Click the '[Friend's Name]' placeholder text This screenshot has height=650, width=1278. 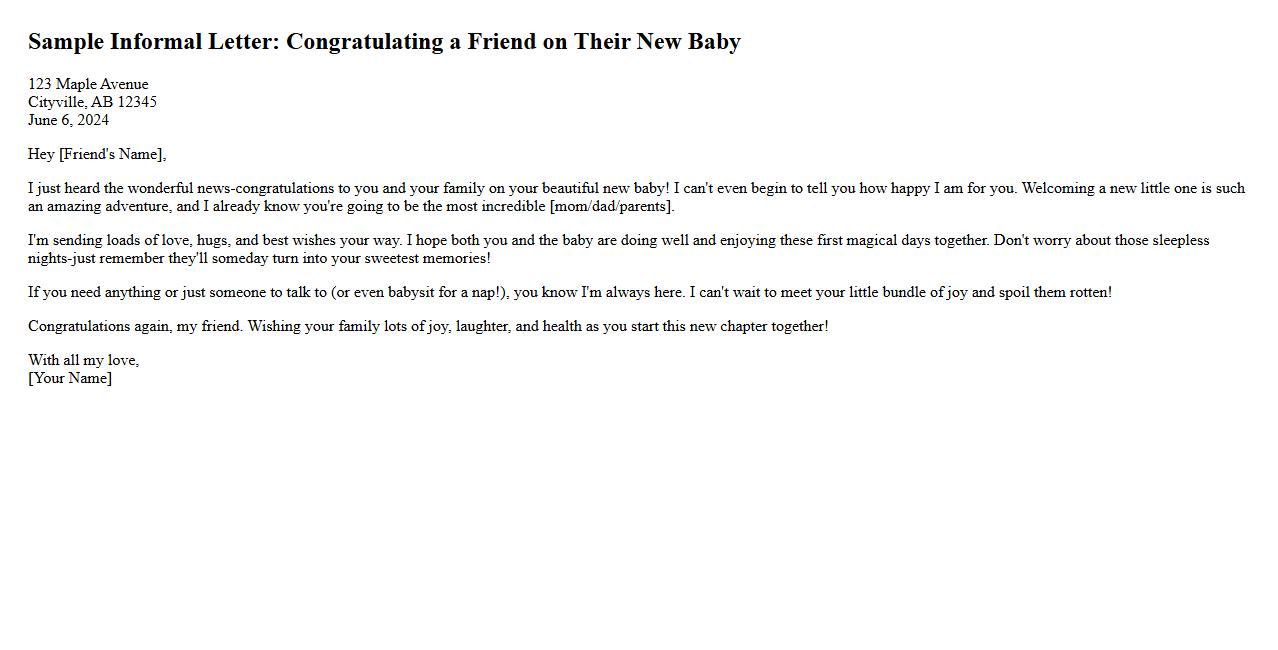point(110,154)
